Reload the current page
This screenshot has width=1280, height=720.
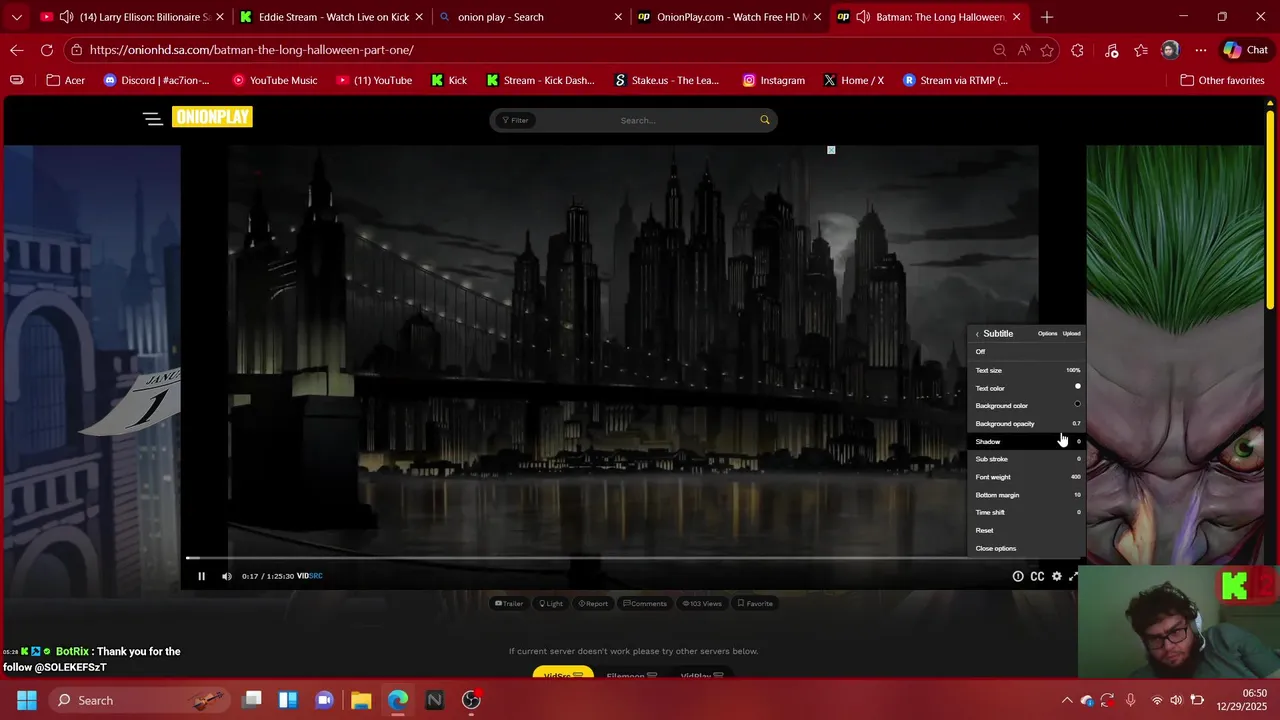(47, 50)
